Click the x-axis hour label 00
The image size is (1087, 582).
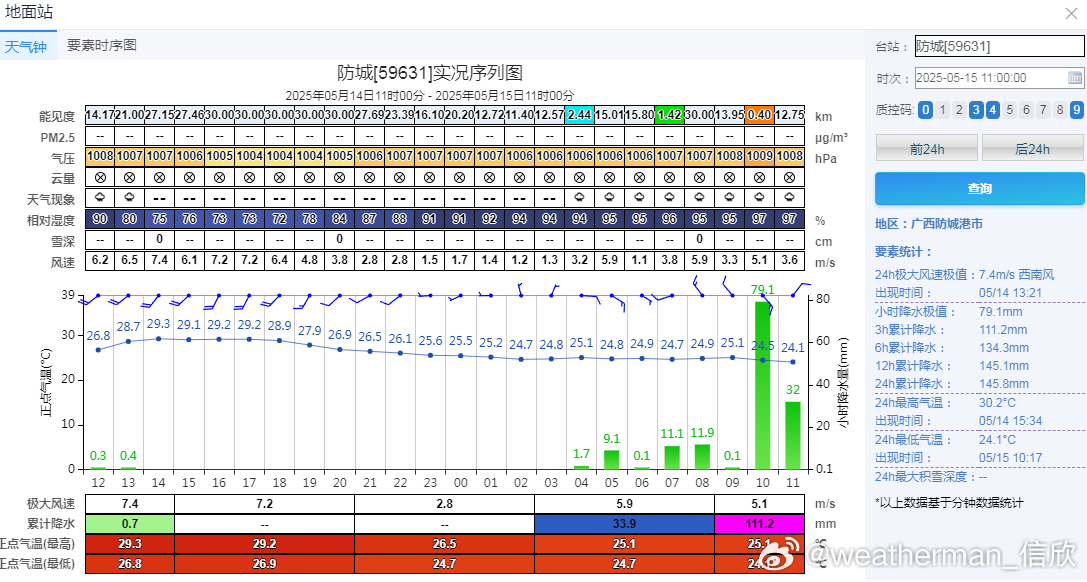(x=460, y=483)
